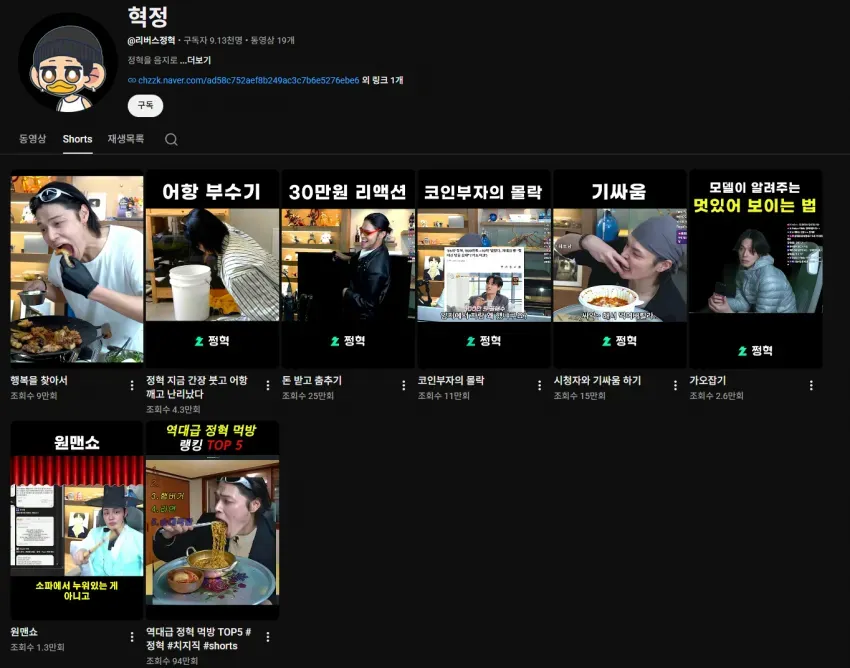Expand channel description with 더보기

(196, 60)
